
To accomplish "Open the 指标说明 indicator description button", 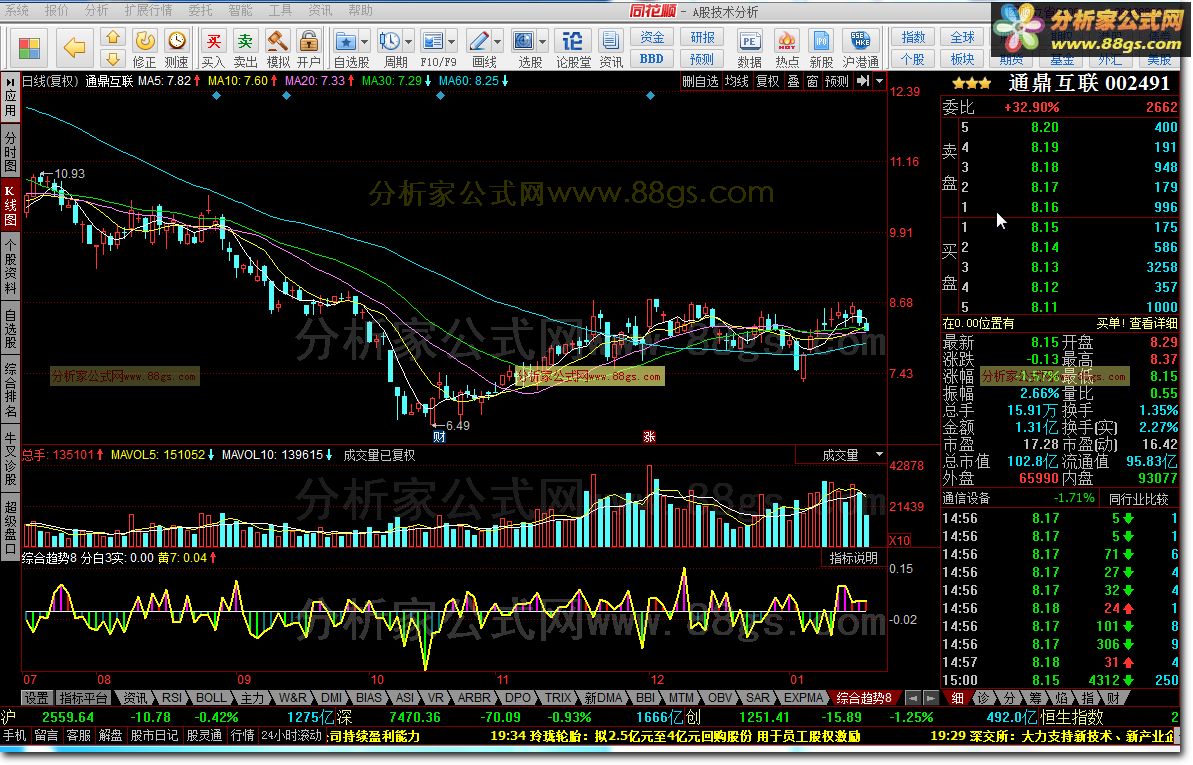I will point(854,558).
